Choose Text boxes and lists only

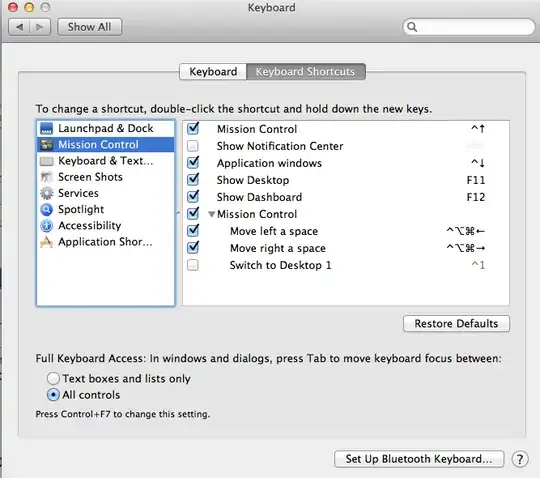click(53, 378)
